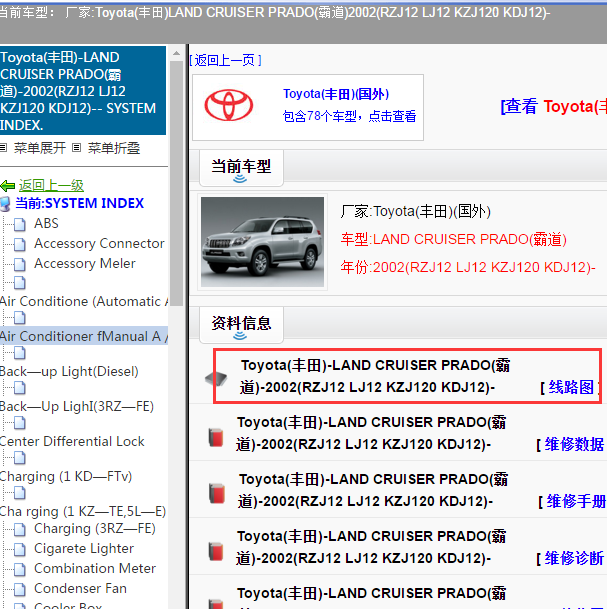607x609 pixels.
Task: Click the Accessory Connector document icon
Action: 19,244
